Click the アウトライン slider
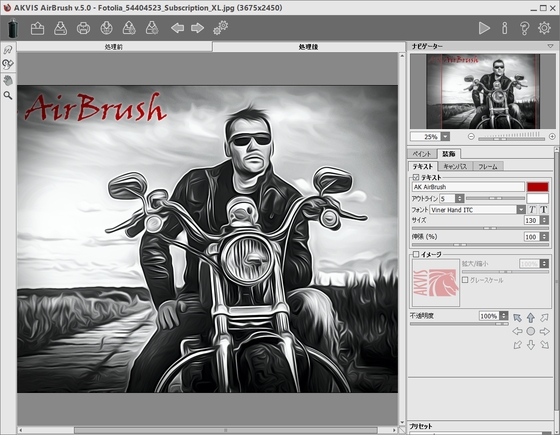The width and height of the screenshot is (560, 435). [x=495, y=198]
